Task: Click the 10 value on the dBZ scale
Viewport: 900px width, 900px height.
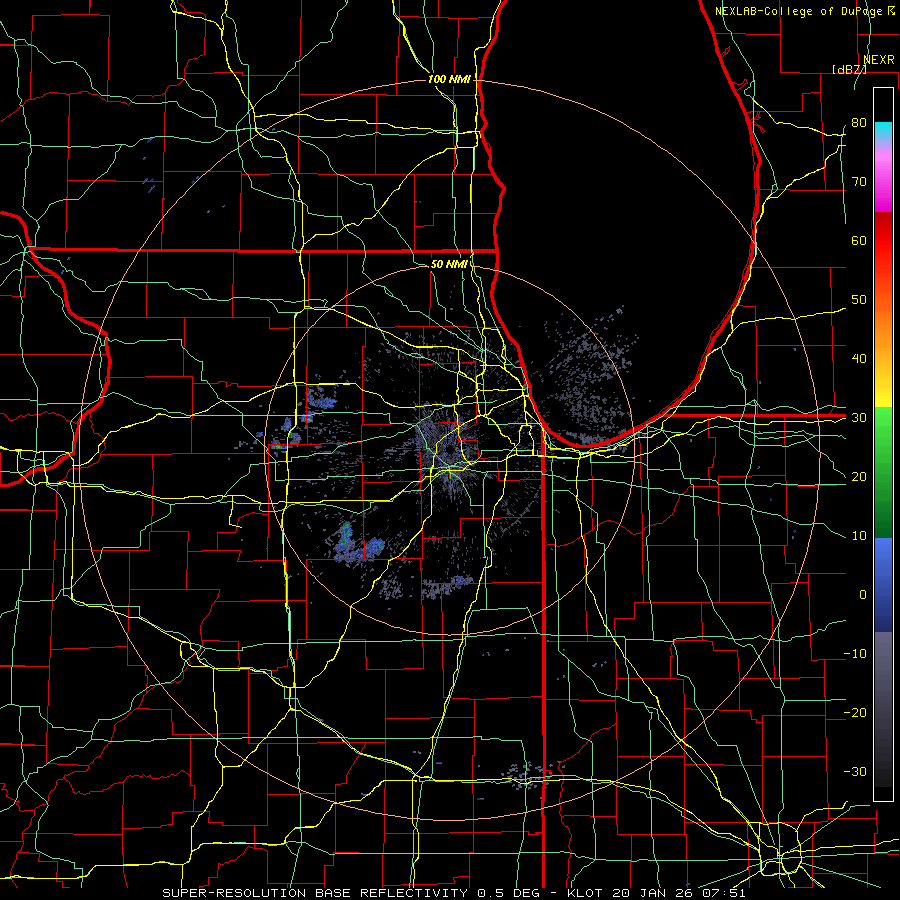Action: click(859, 536)
